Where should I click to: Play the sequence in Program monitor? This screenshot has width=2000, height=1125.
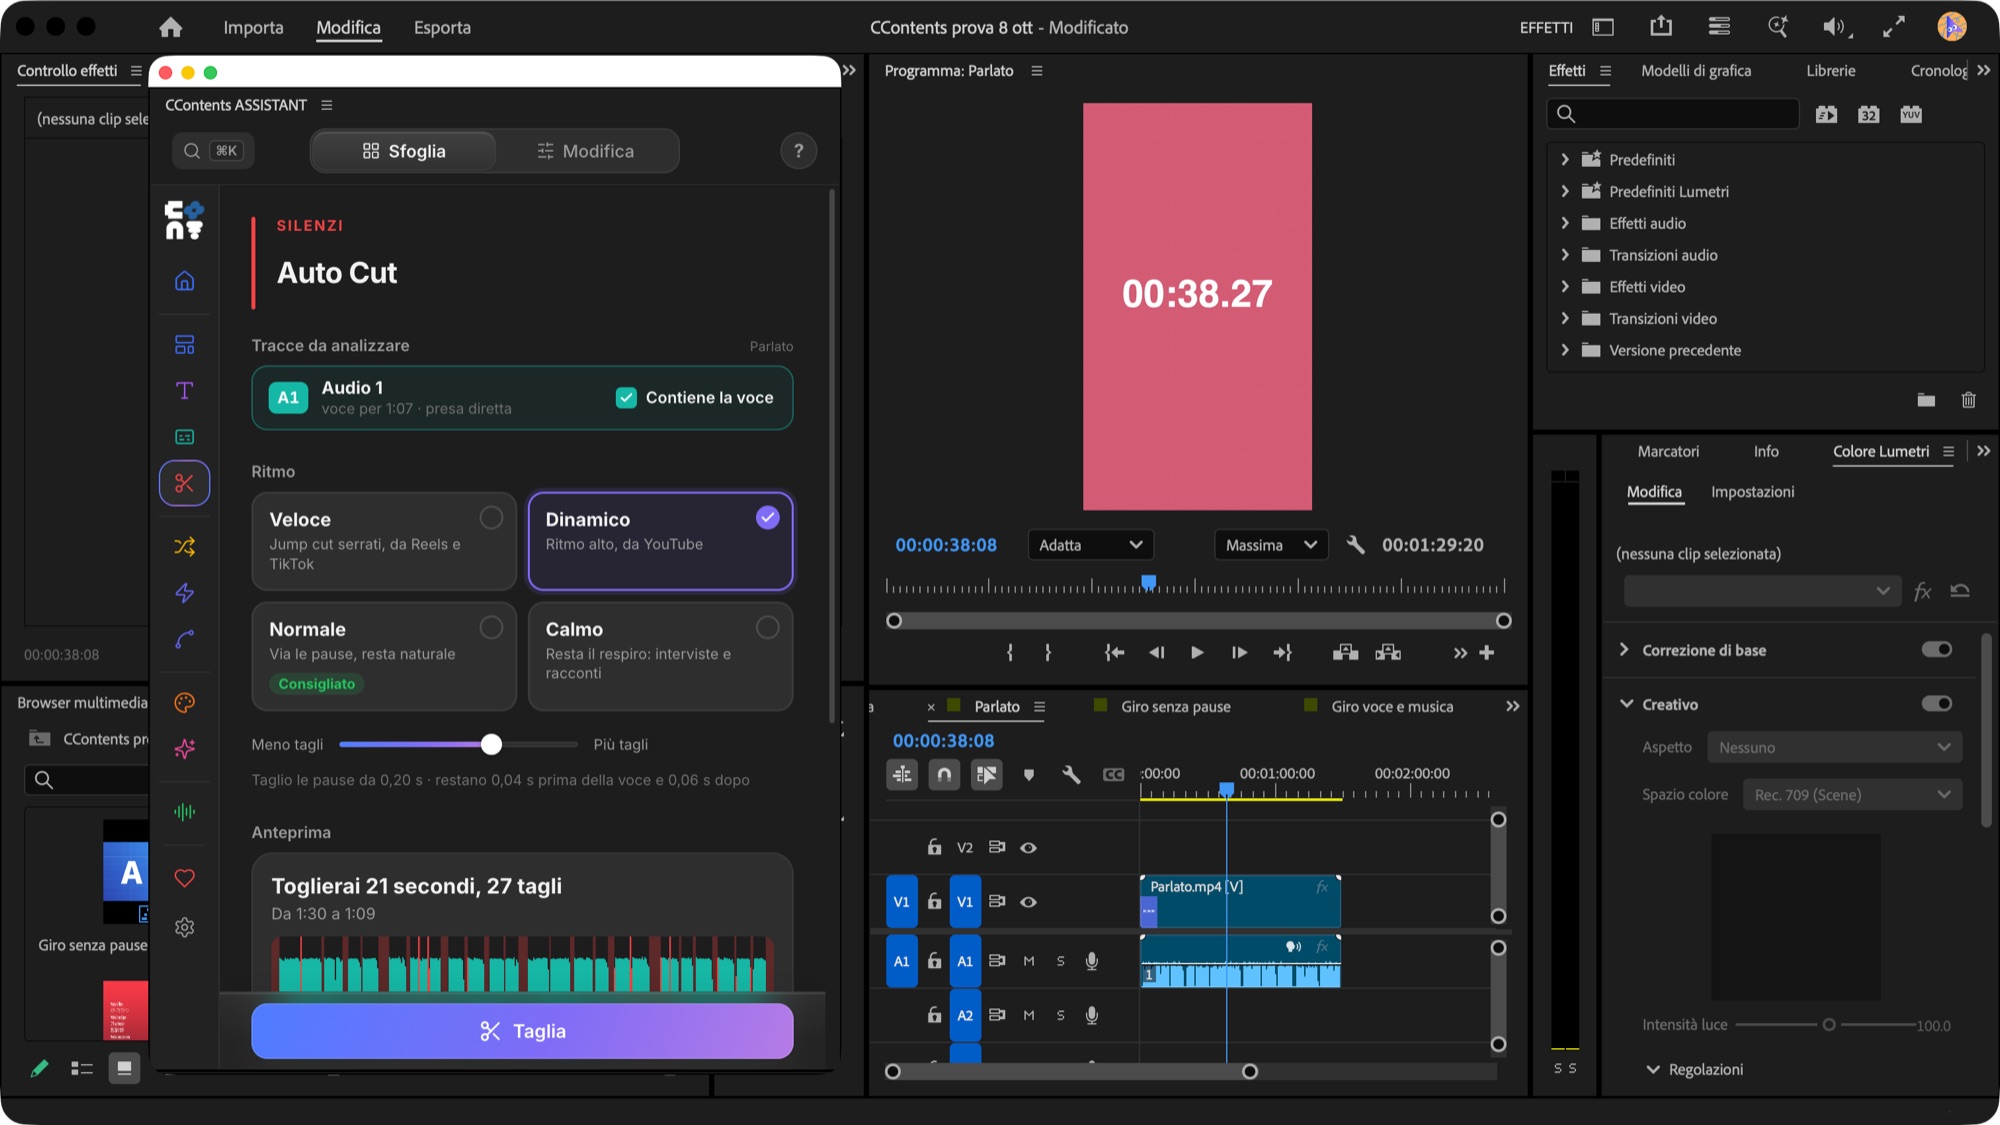(1197, 653)
